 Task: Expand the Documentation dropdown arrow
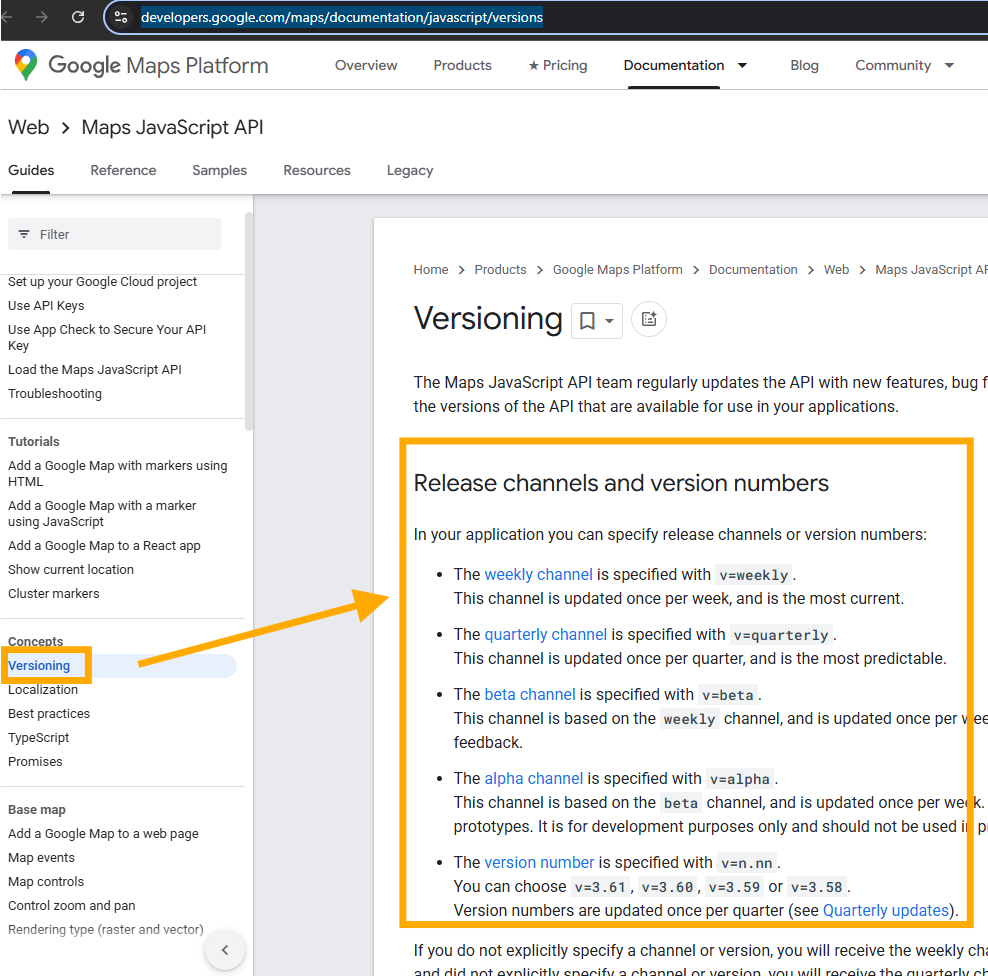pyautogui.click(x=743, y=66)
